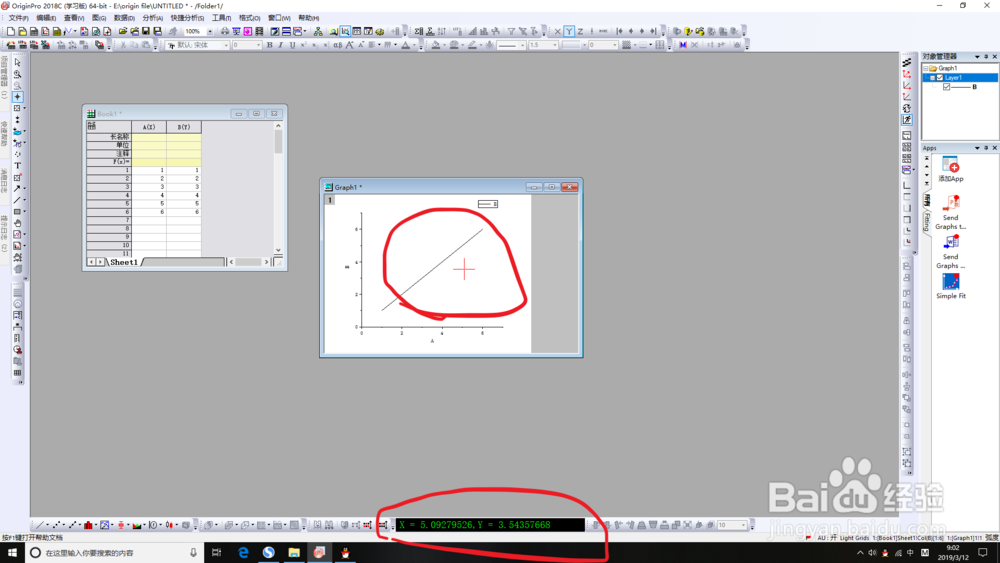Click the bar chart plot icon
Viewport: 1000px width, 563px height.
(x=88, y=525)
